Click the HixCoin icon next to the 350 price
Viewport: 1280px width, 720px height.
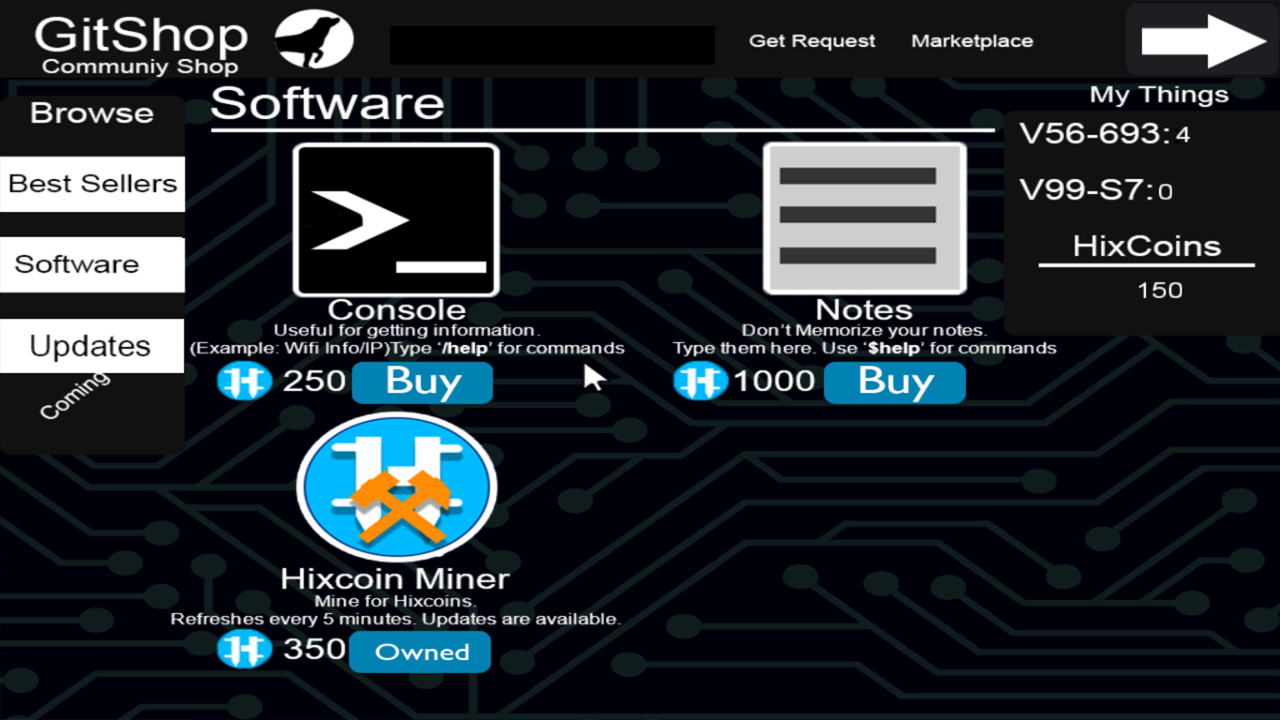tap(245, 649)
